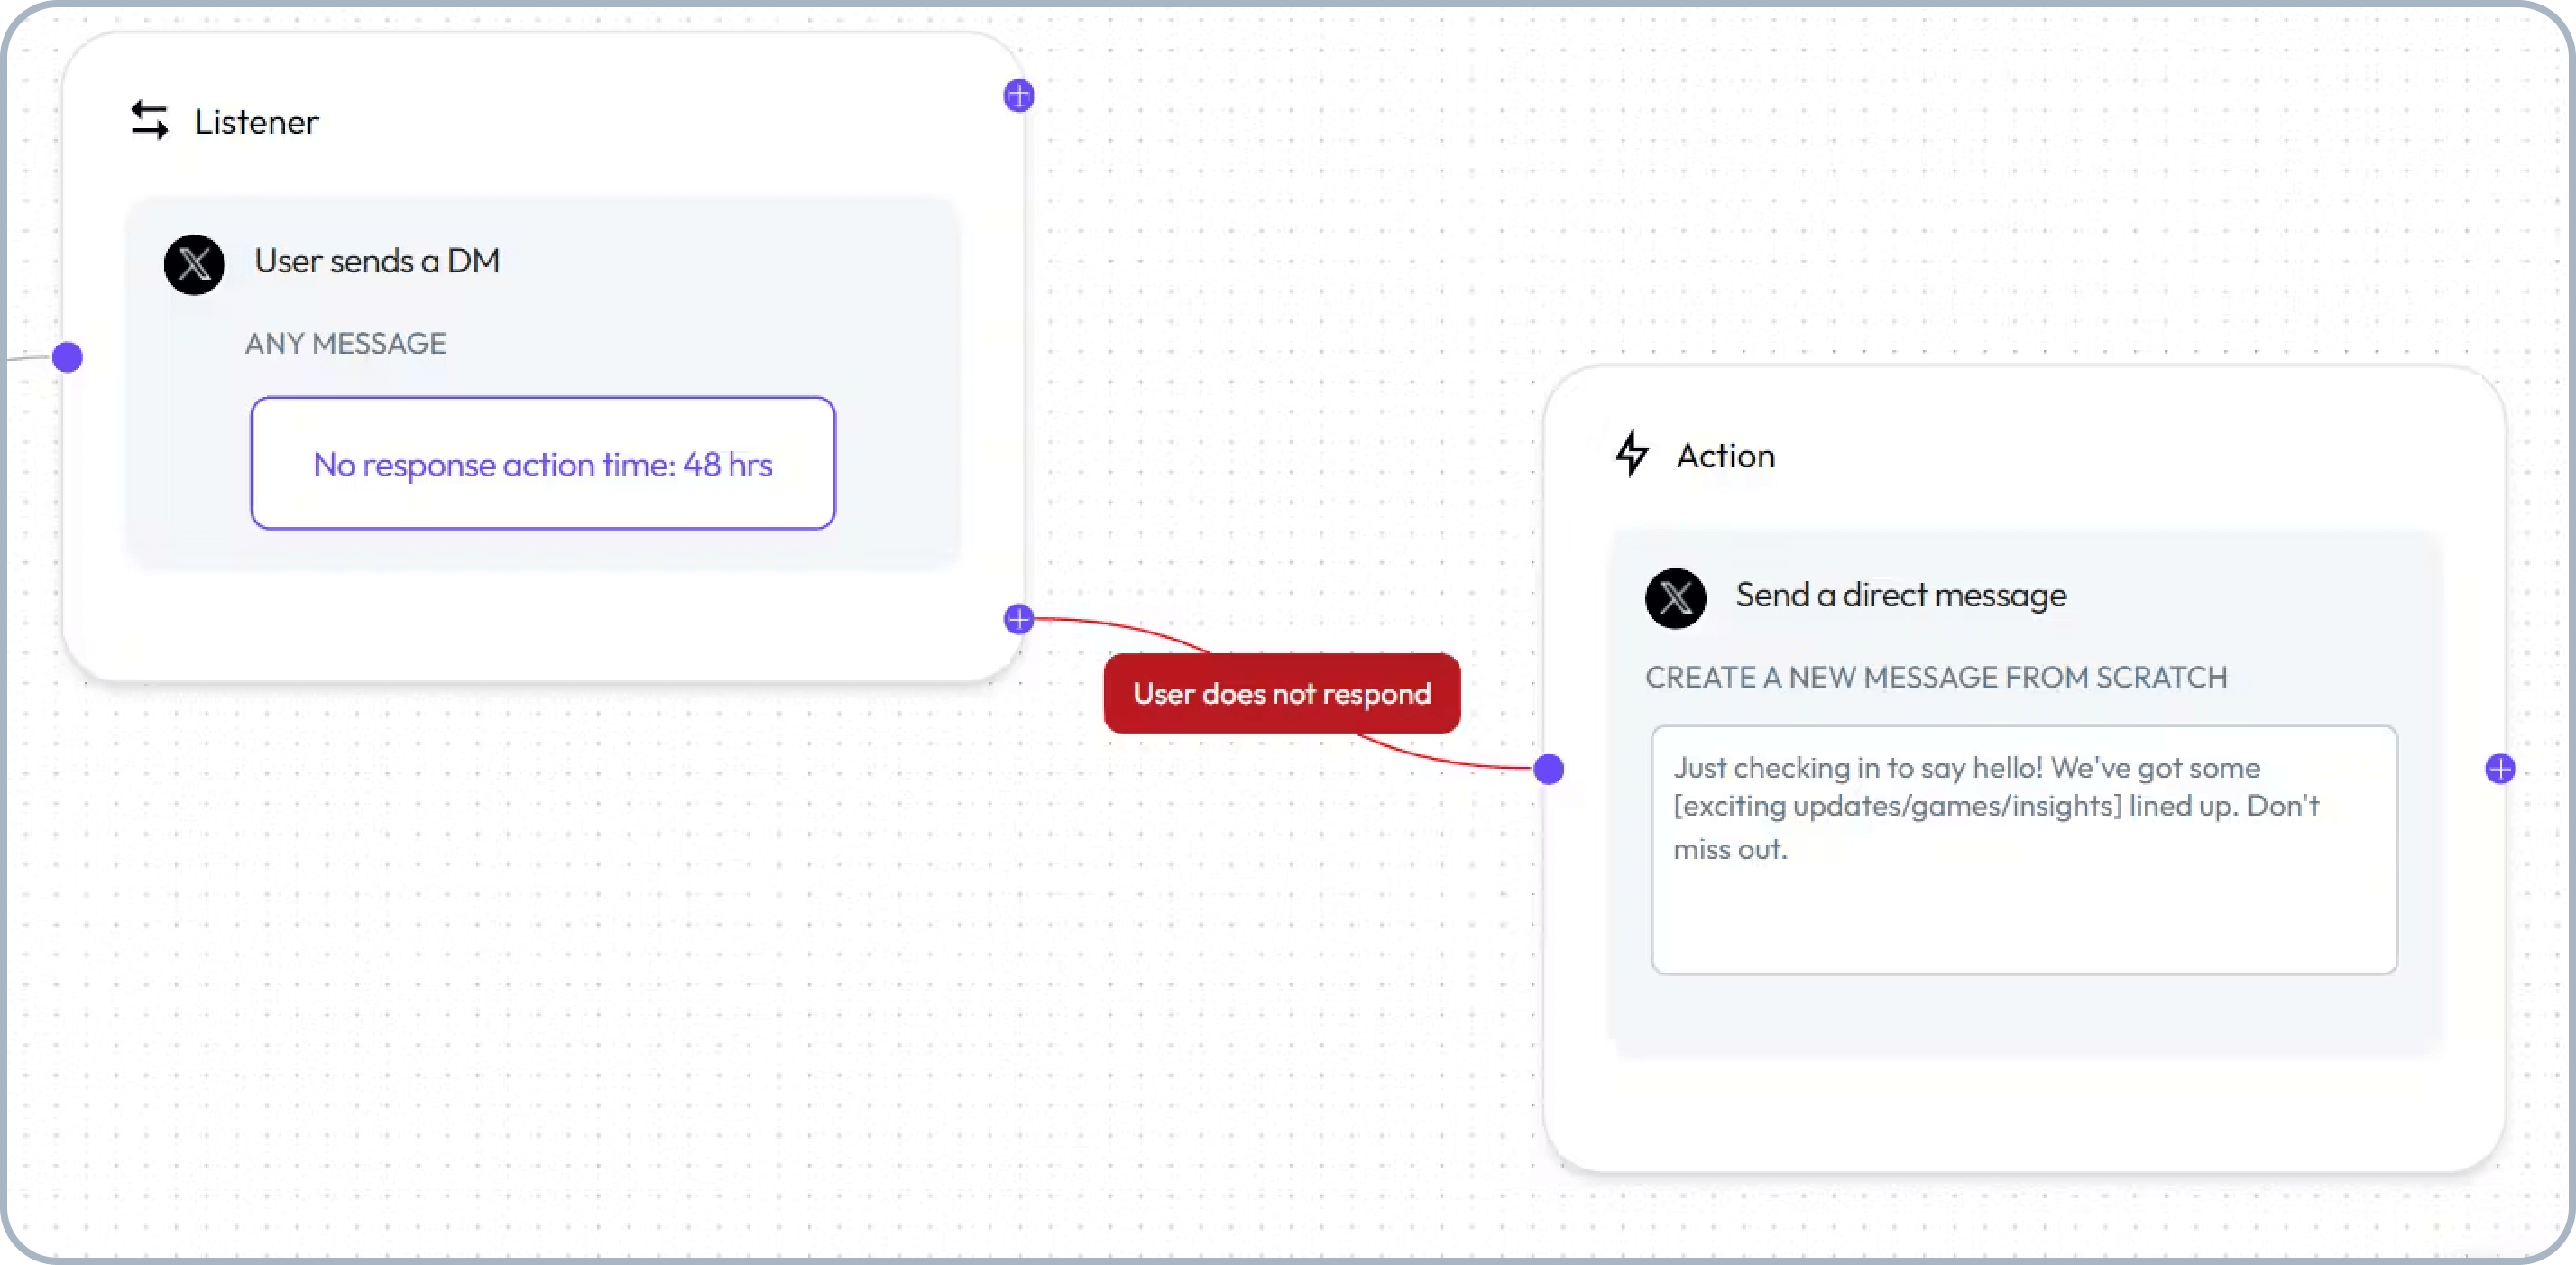Screen dimensions: 2576x1265
Task: Select the Action node title
Action: point(1726,456)
